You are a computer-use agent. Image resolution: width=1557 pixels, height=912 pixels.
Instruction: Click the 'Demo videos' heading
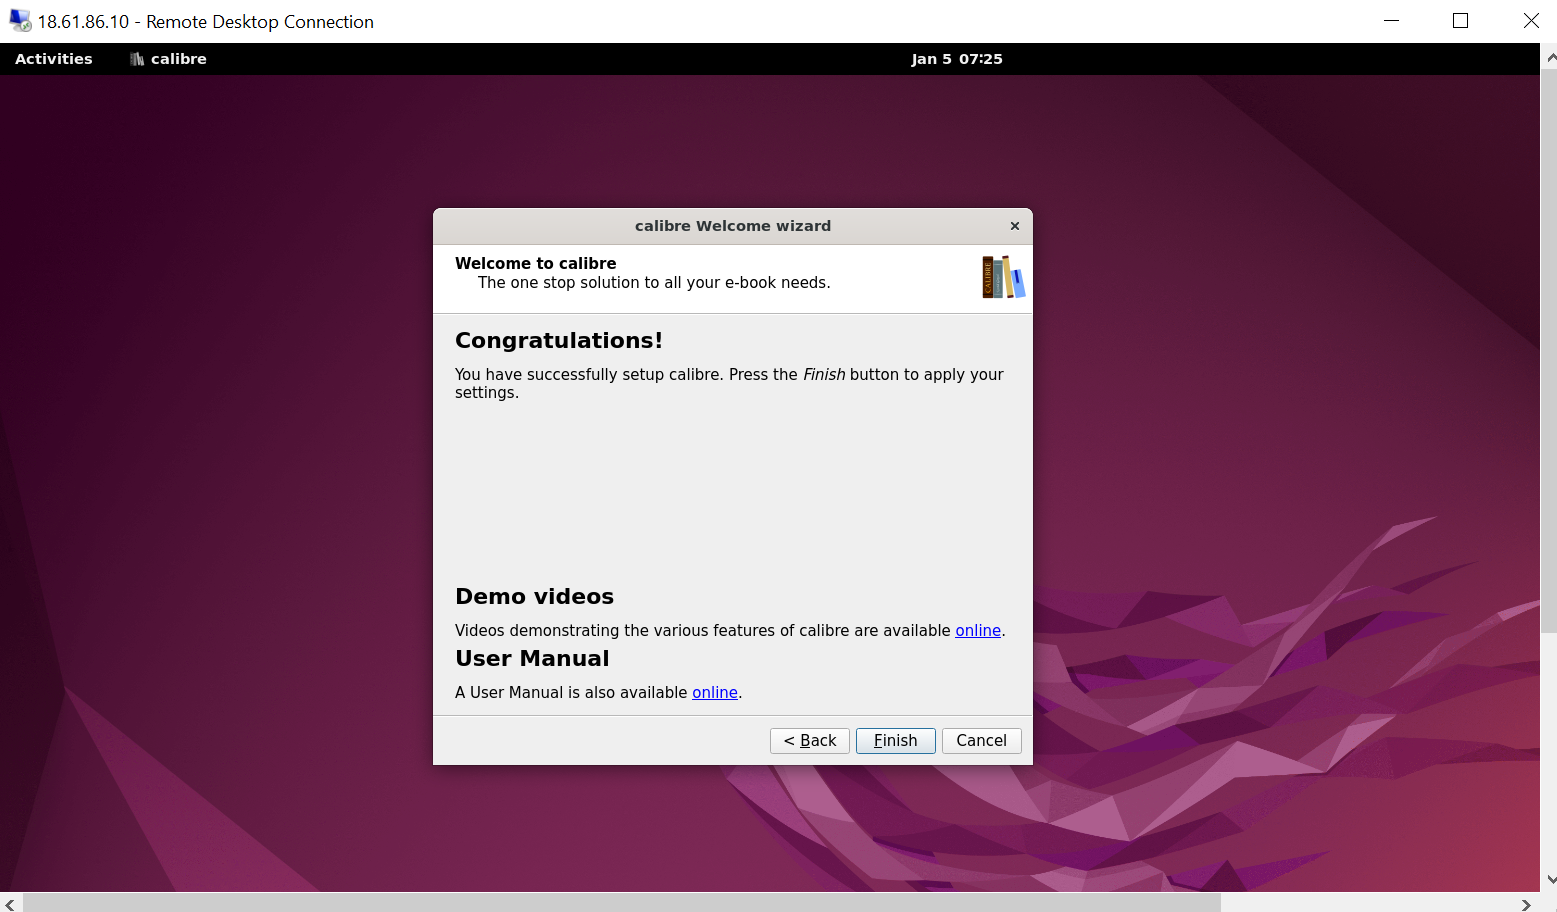tap(534, 596)
